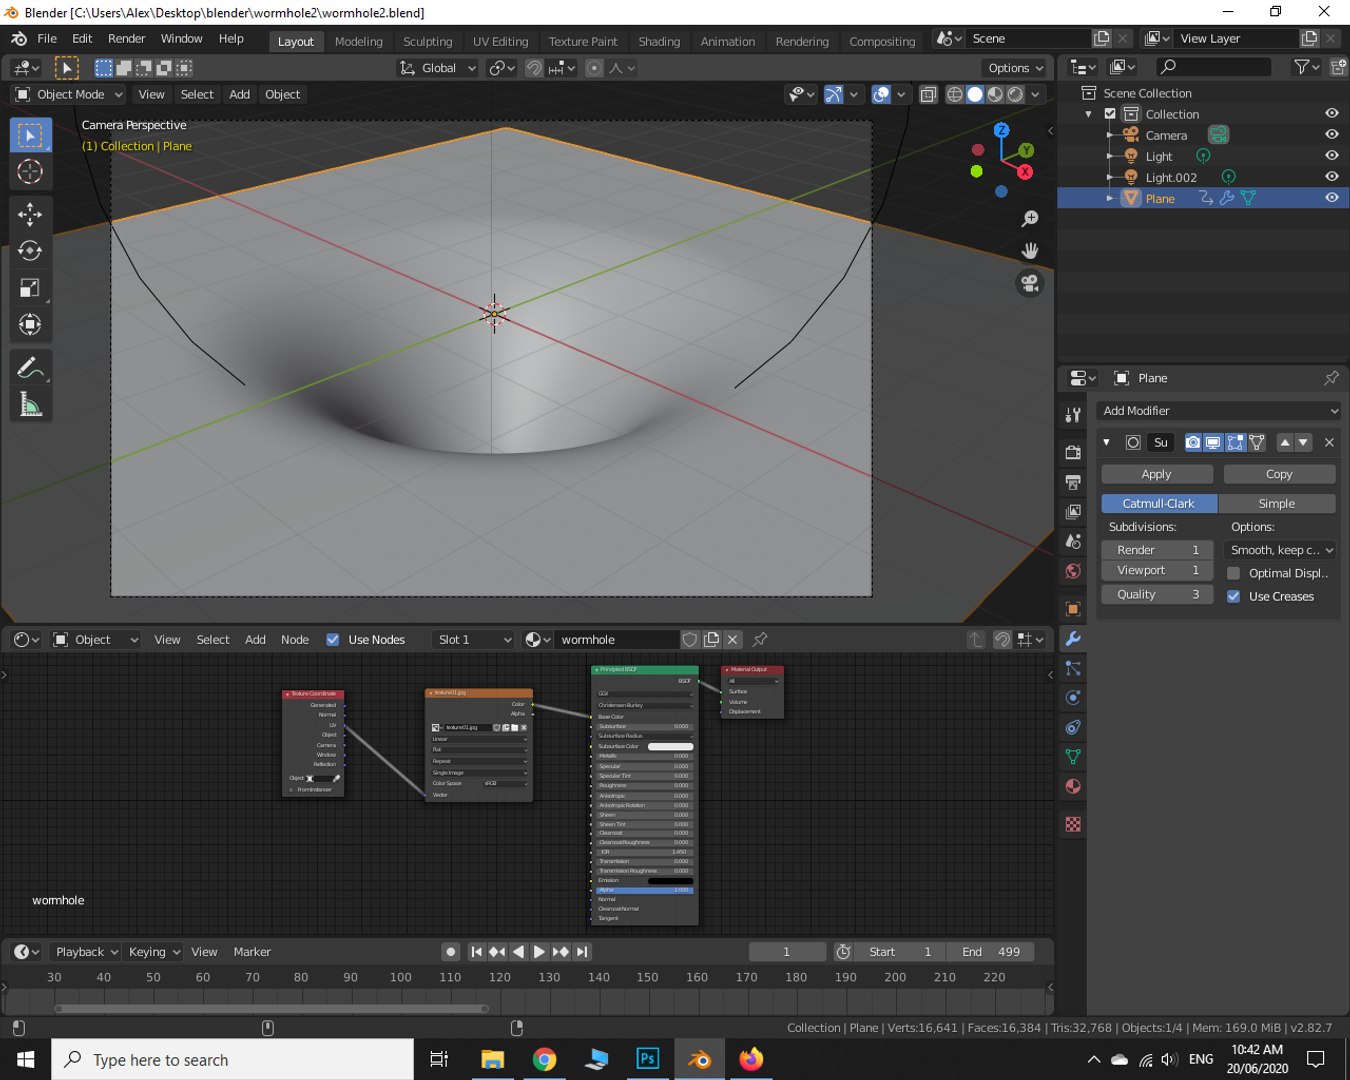This screenshot has height=1080, width=1350.
Task: Uncheck the Use Creases option
Action: tap(1234, 596)
